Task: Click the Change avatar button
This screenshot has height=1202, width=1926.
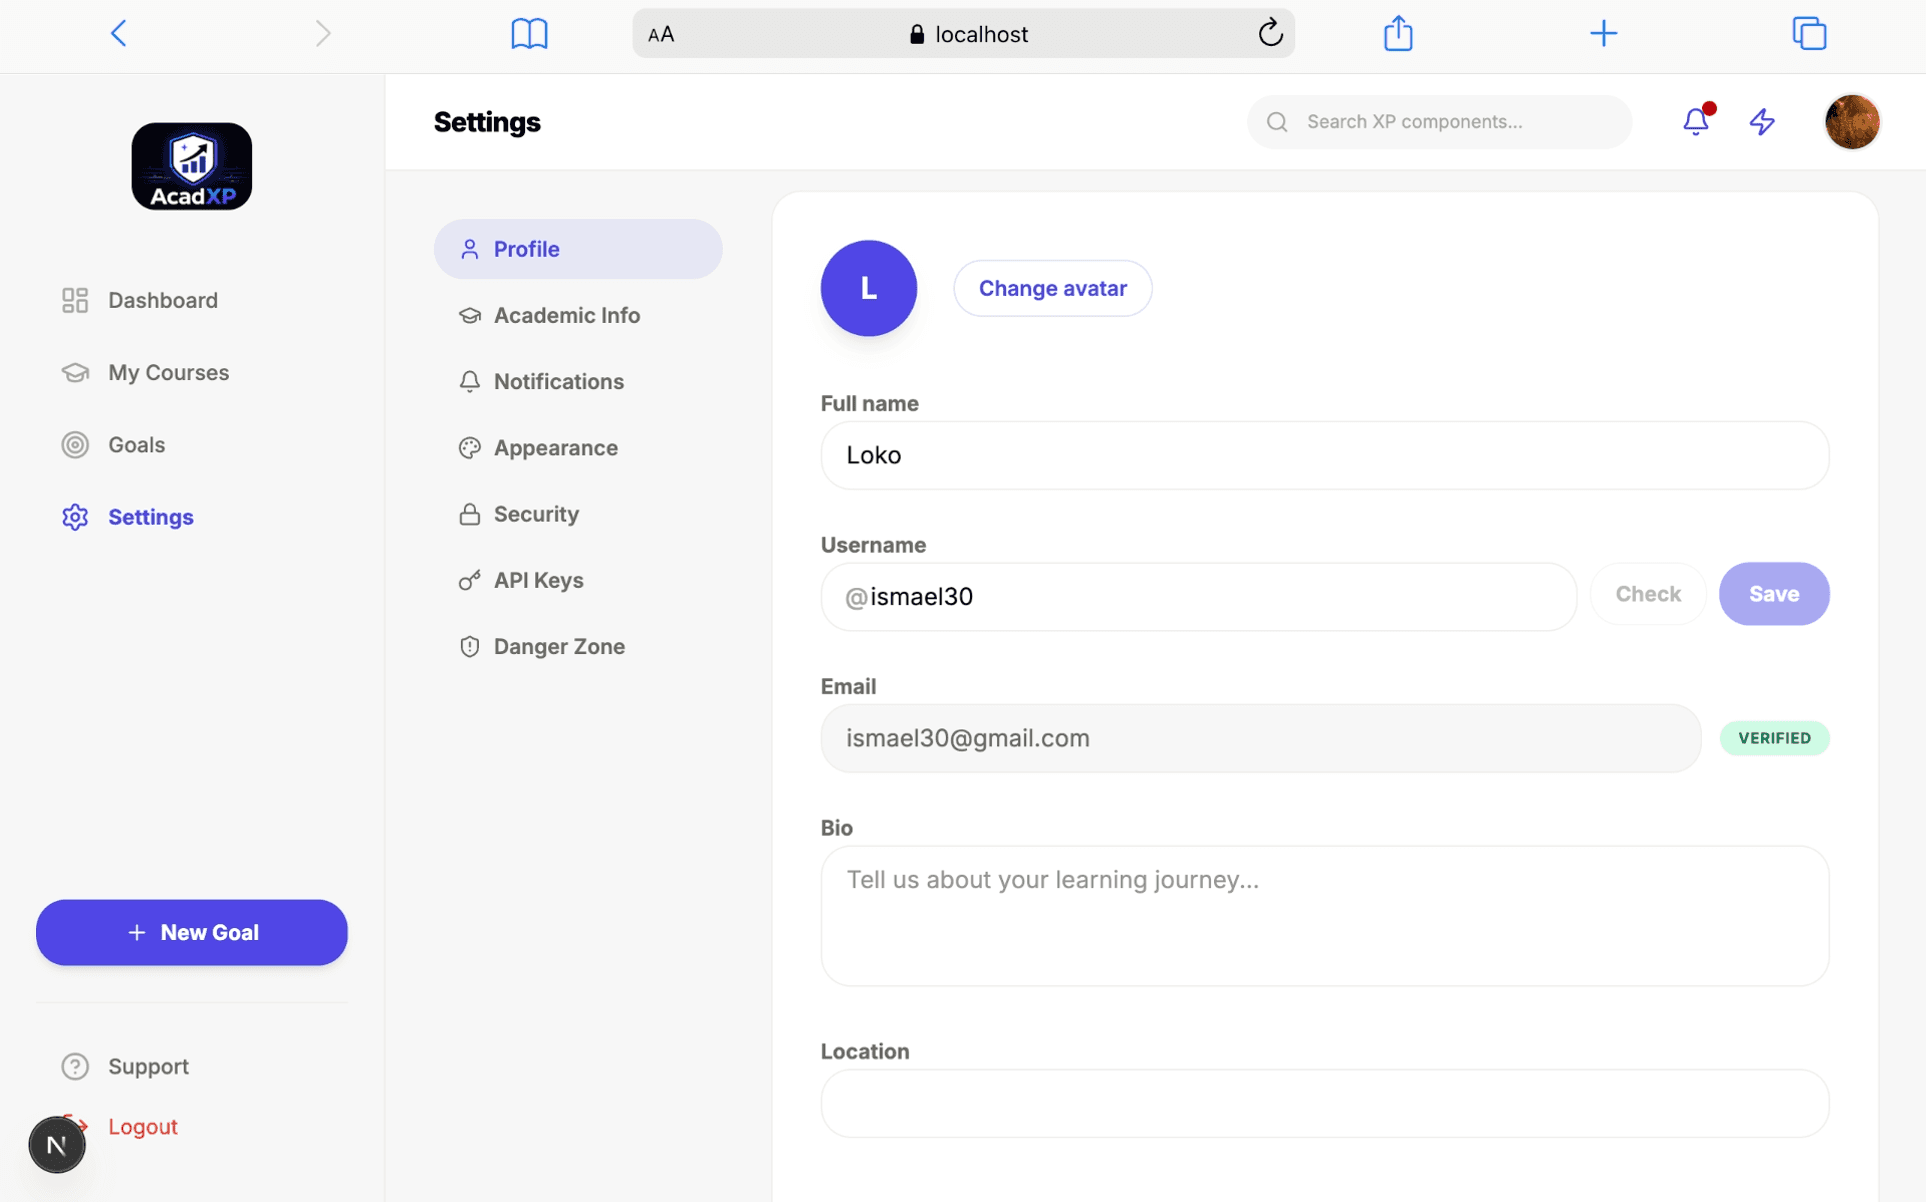Action: click(x=1052, y=288)
